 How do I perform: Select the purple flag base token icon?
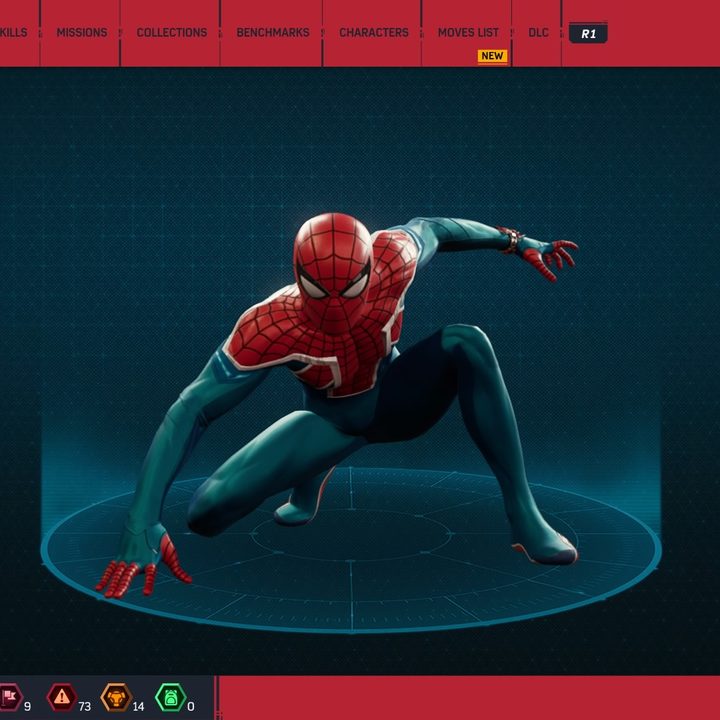pos(9,697)
